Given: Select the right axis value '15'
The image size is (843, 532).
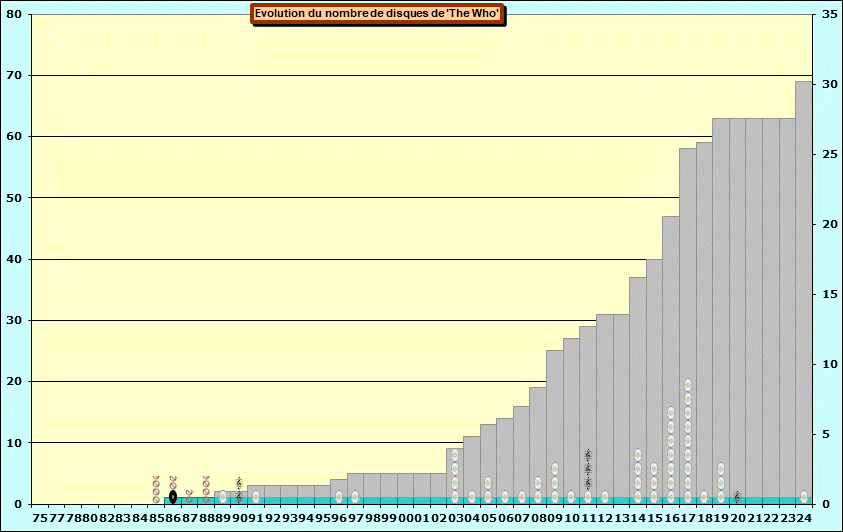Looking at the screenshot, I should tap(830, 294).
